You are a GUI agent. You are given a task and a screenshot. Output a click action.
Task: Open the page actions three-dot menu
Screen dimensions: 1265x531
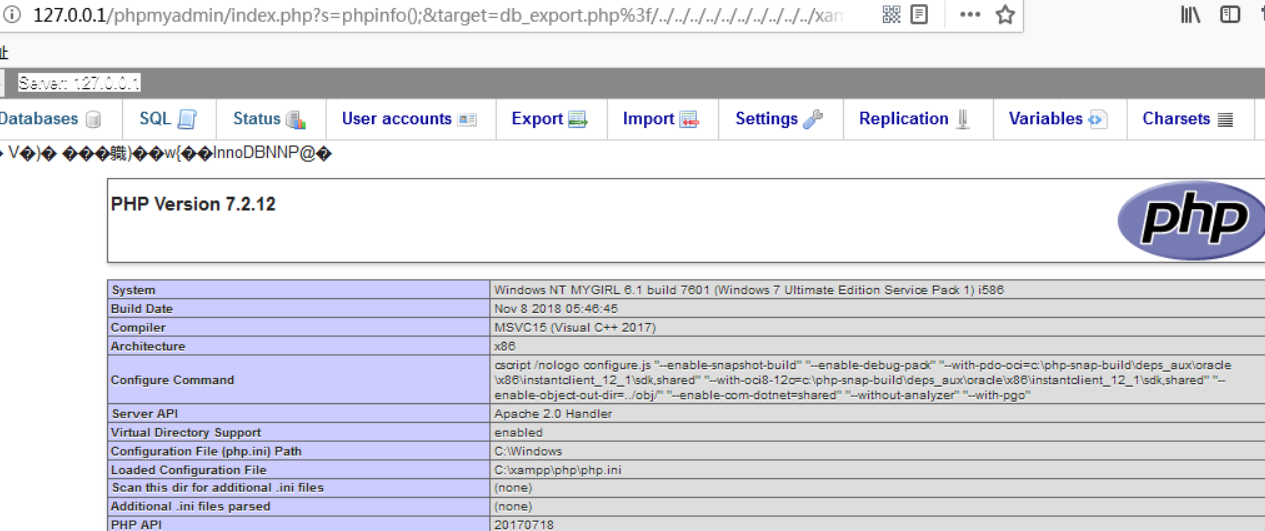point(970,15)
